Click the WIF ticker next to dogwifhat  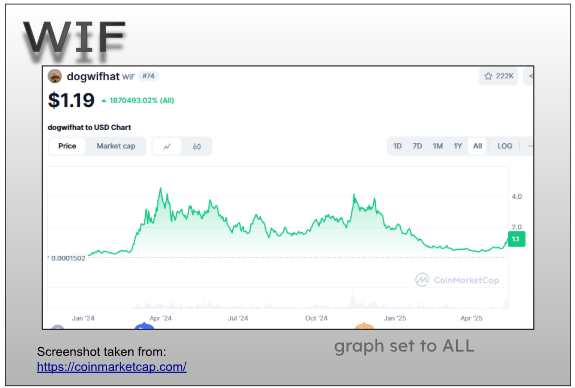[128, 77]
